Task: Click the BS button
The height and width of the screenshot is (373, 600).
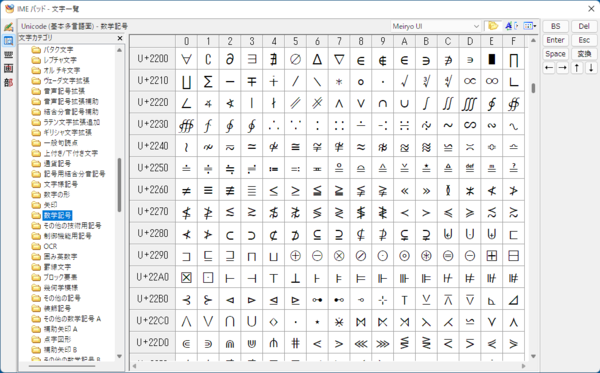Action: click(555, 26)
